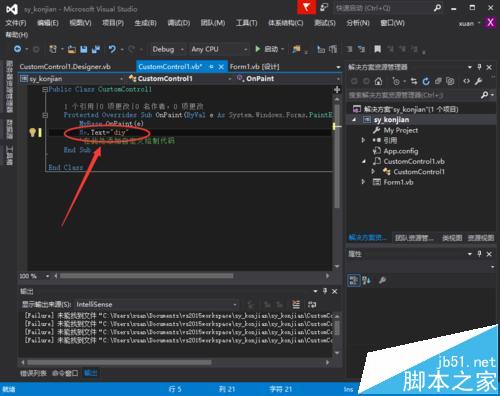Switch to 团队资源管理器 tab
Viewport: 500px width, 396px height.
[415, 238]
